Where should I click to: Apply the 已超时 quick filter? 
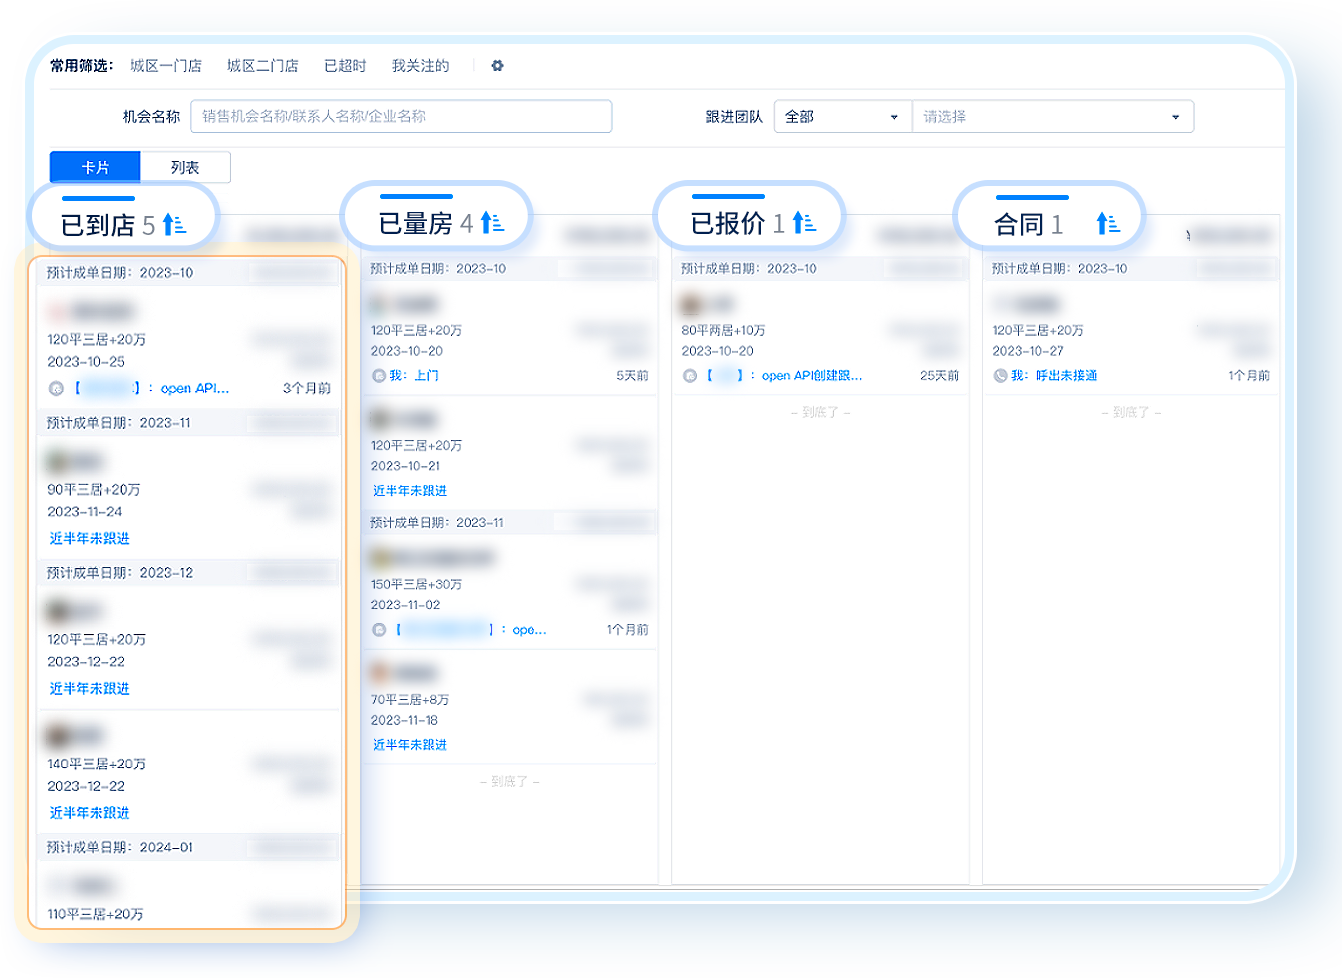pos(345,66)
